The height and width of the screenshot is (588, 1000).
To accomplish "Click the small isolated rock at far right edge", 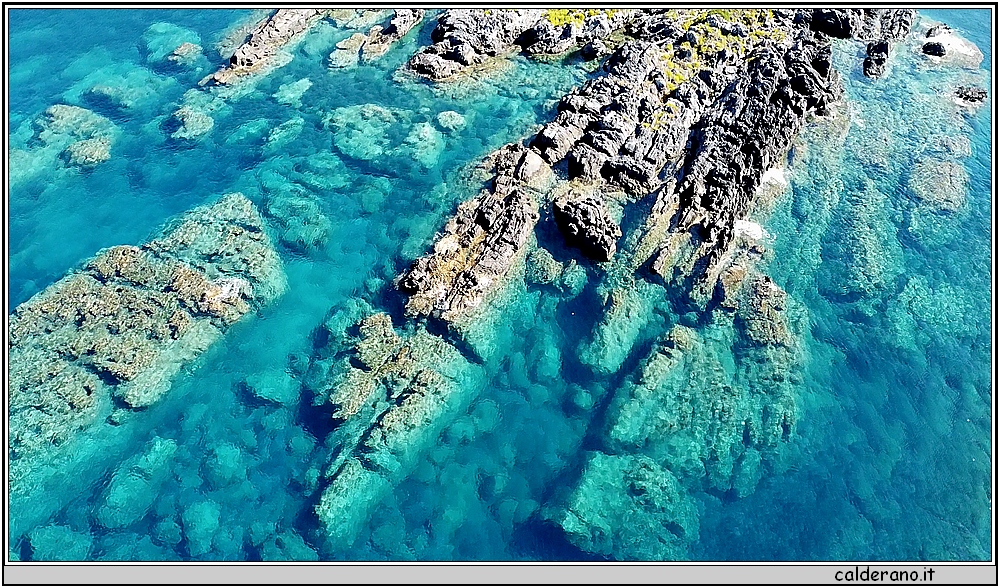I will point(969,94).
